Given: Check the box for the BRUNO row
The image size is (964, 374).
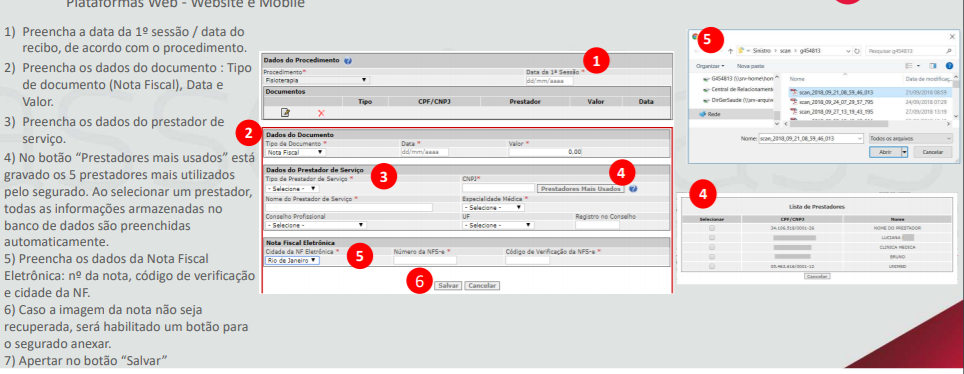Looking at the screenshot, I should [712, 257].
